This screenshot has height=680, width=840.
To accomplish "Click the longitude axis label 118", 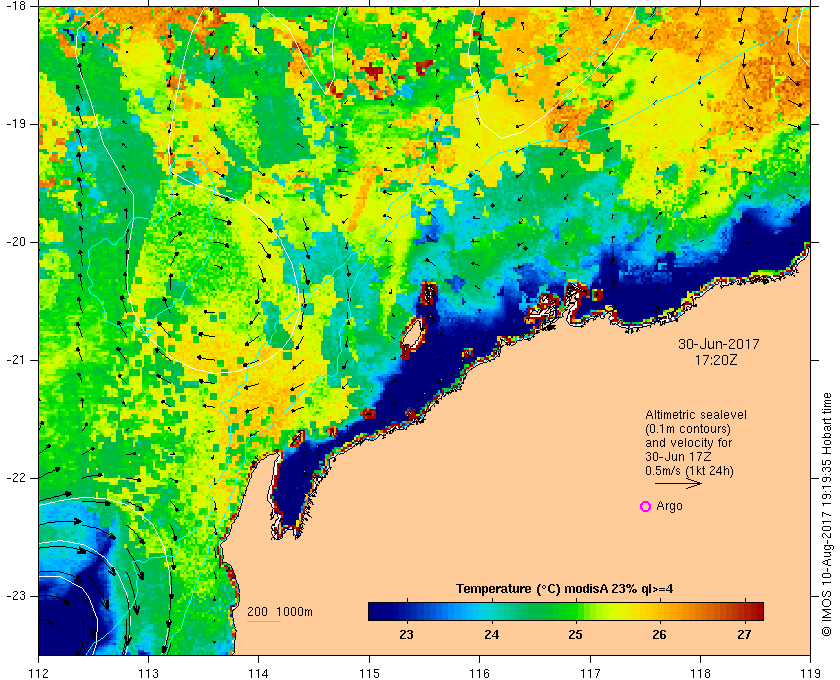I will [700, 672].
